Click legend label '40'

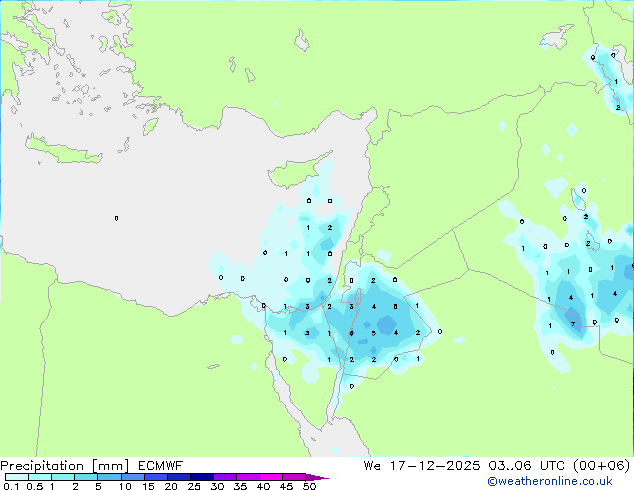pos(263,486)
